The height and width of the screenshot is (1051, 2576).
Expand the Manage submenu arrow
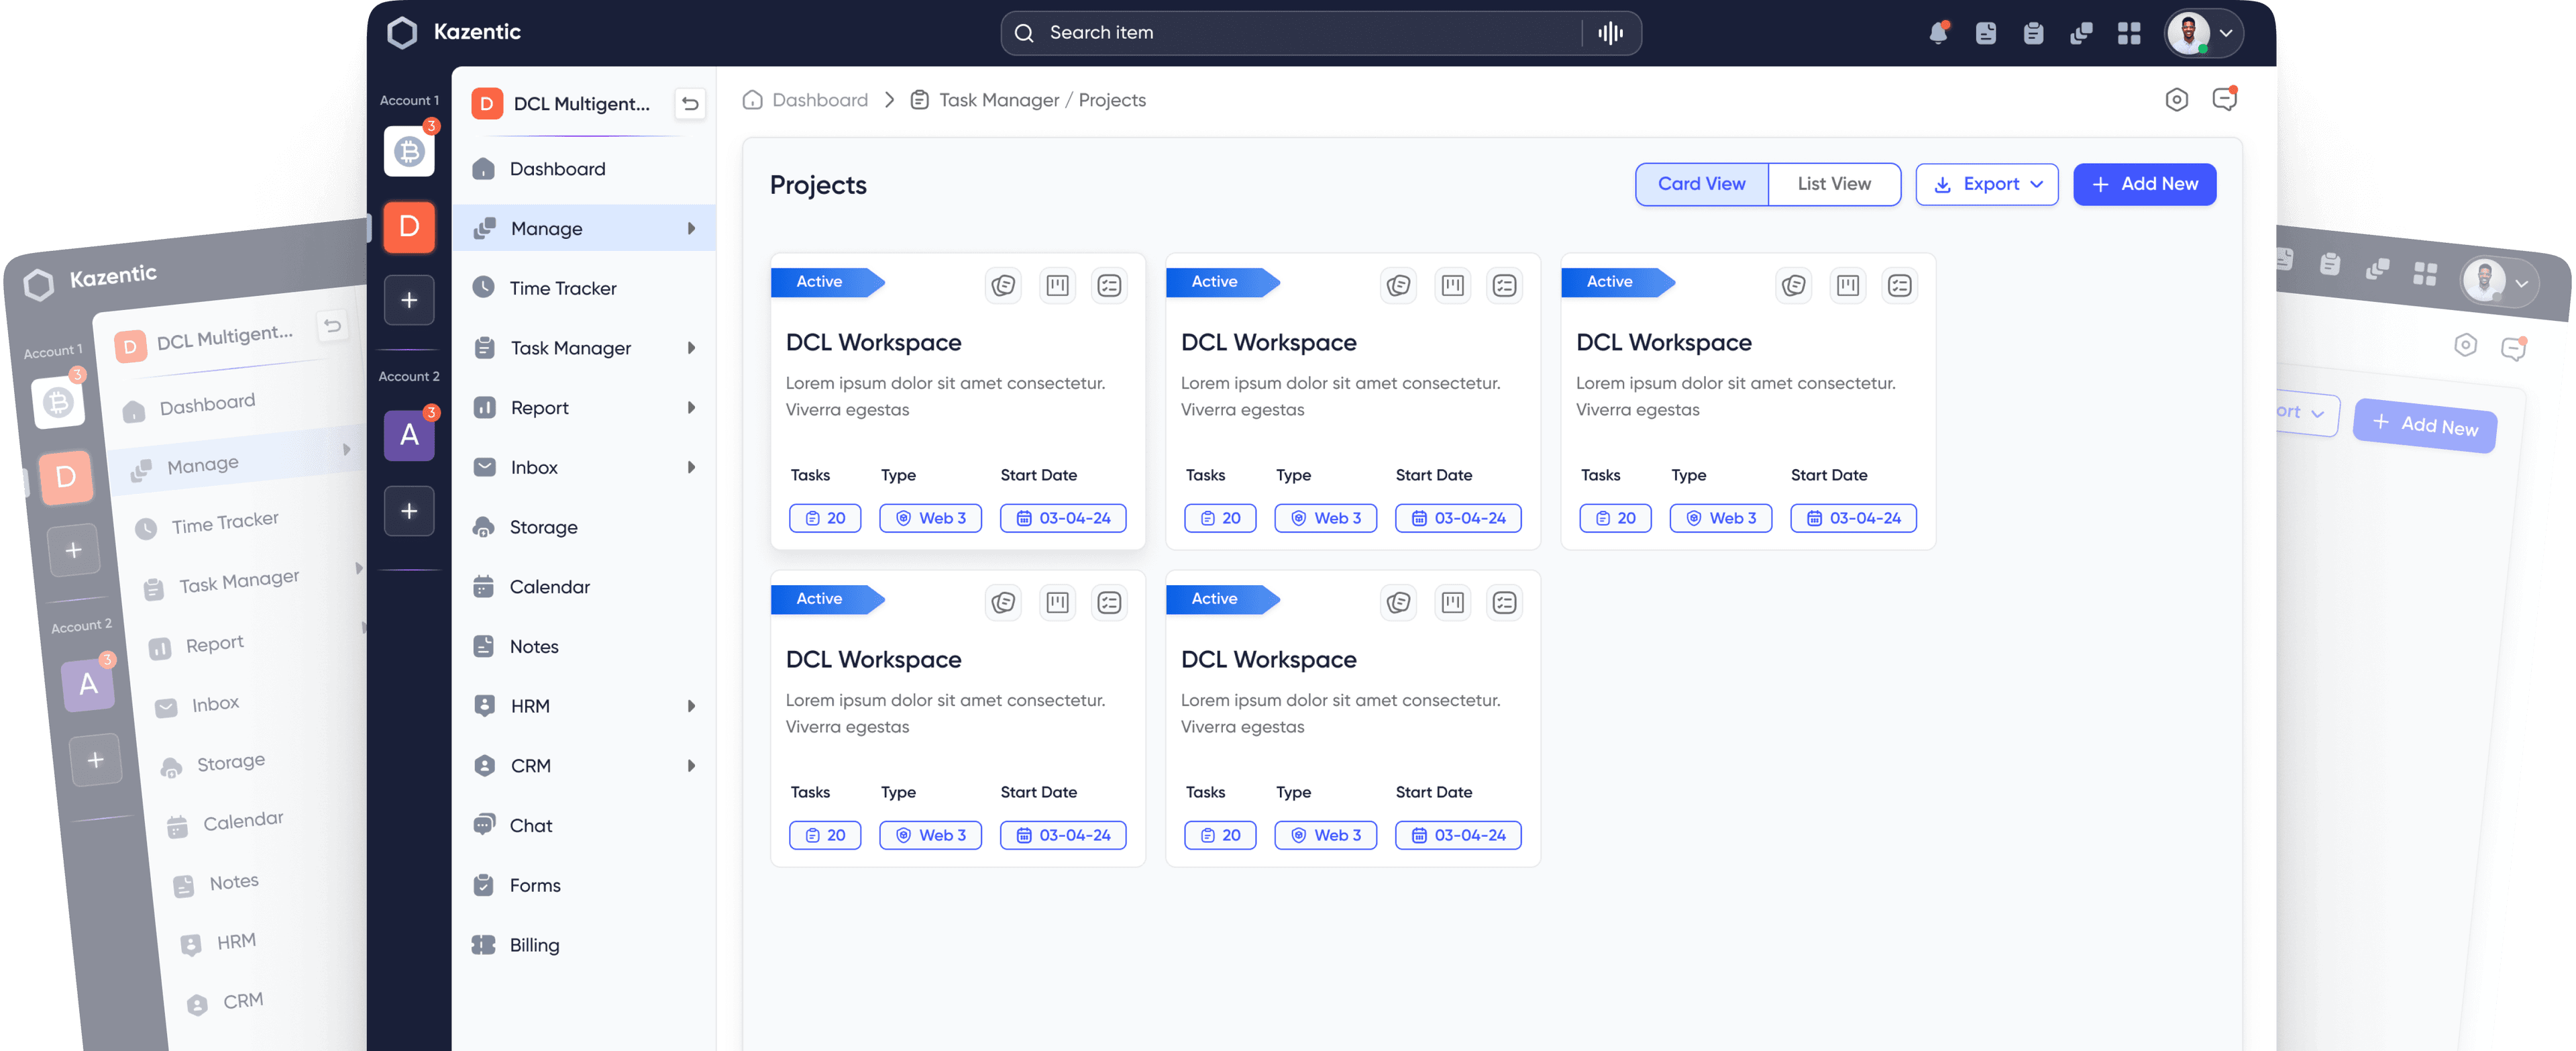point(691,228)
